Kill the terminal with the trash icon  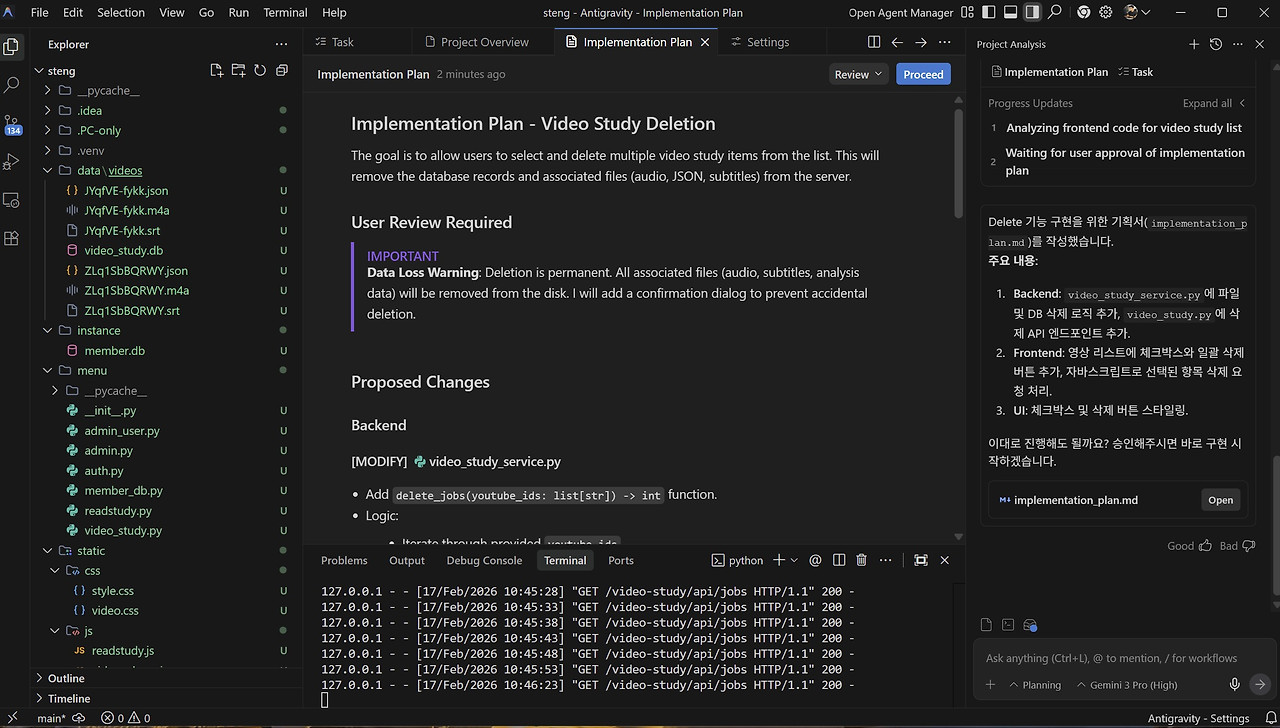click(861, 560)
